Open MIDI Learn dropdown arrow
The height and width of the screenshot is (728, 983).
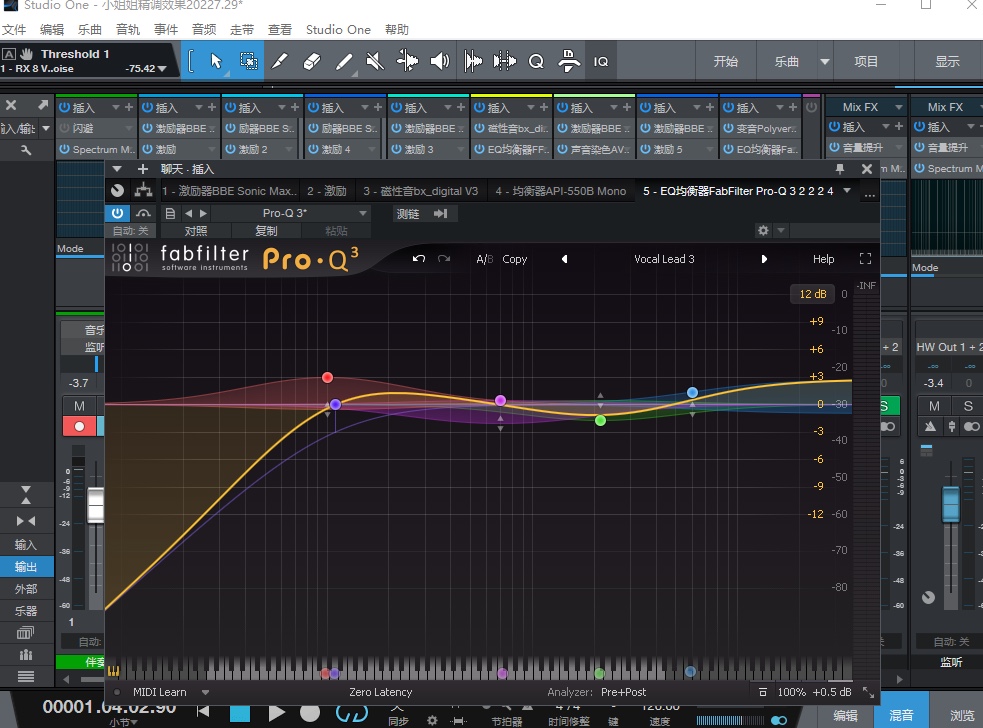pyautogui.click(x=205, y=692)
